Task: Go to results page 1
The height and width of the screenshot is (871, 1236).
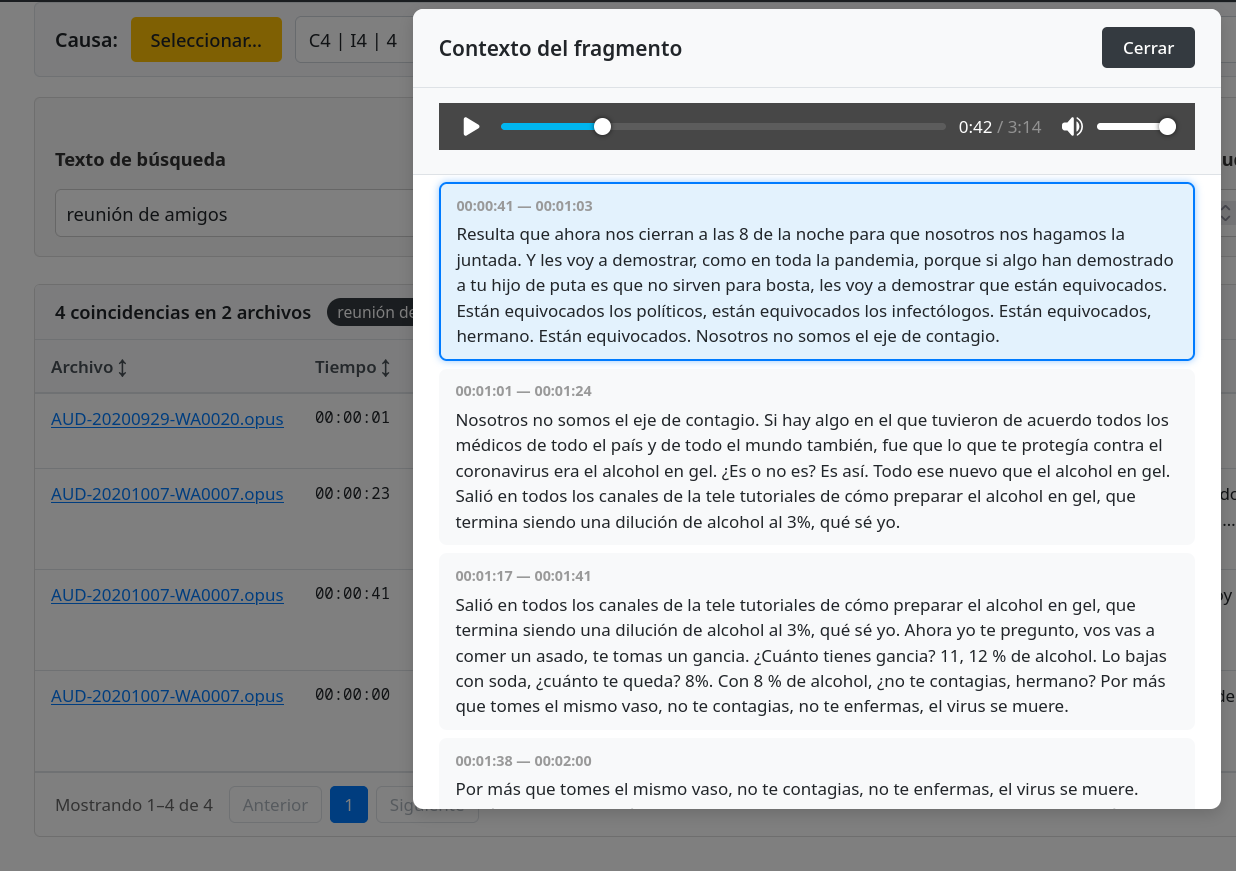Action: [x=349, y=805]
